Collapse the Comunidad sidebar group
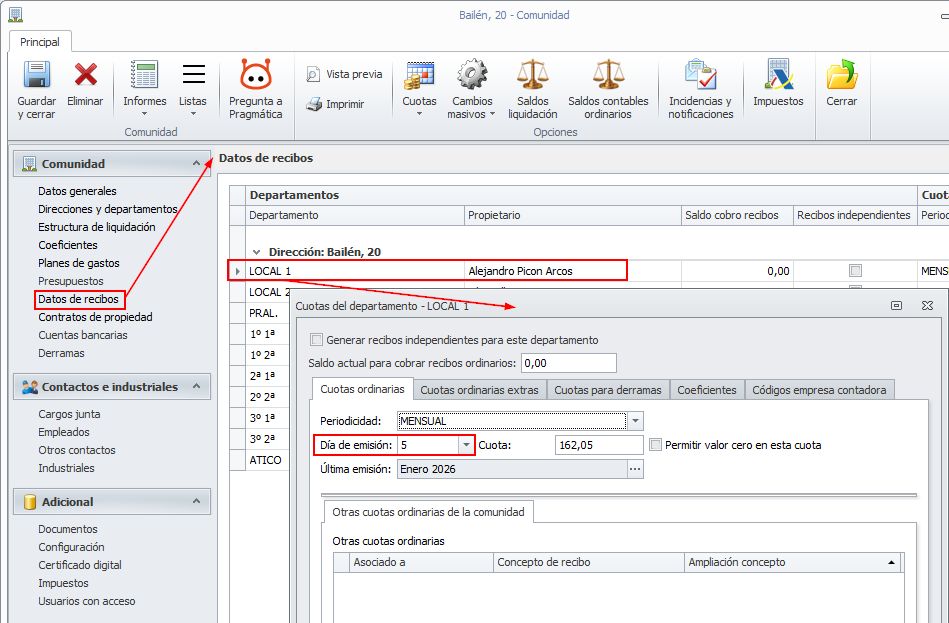Viewport: 949px width, 623px height. [x=196, y=163]
